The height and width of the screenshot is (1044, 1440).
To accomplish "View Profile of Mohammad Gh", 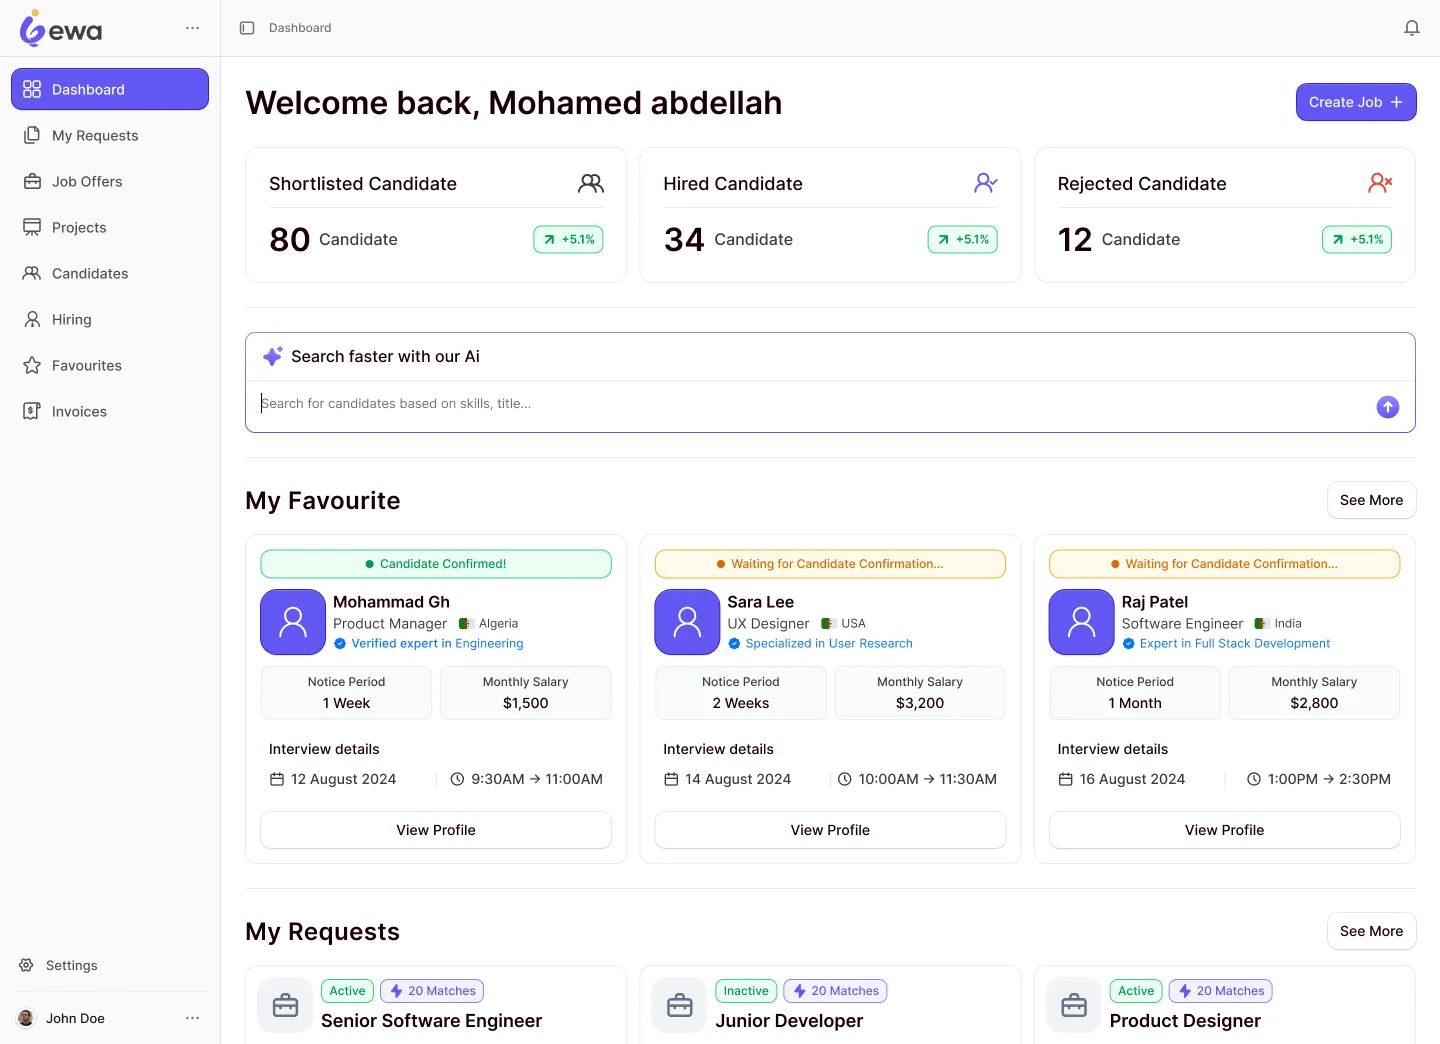I will click(436, 830).
